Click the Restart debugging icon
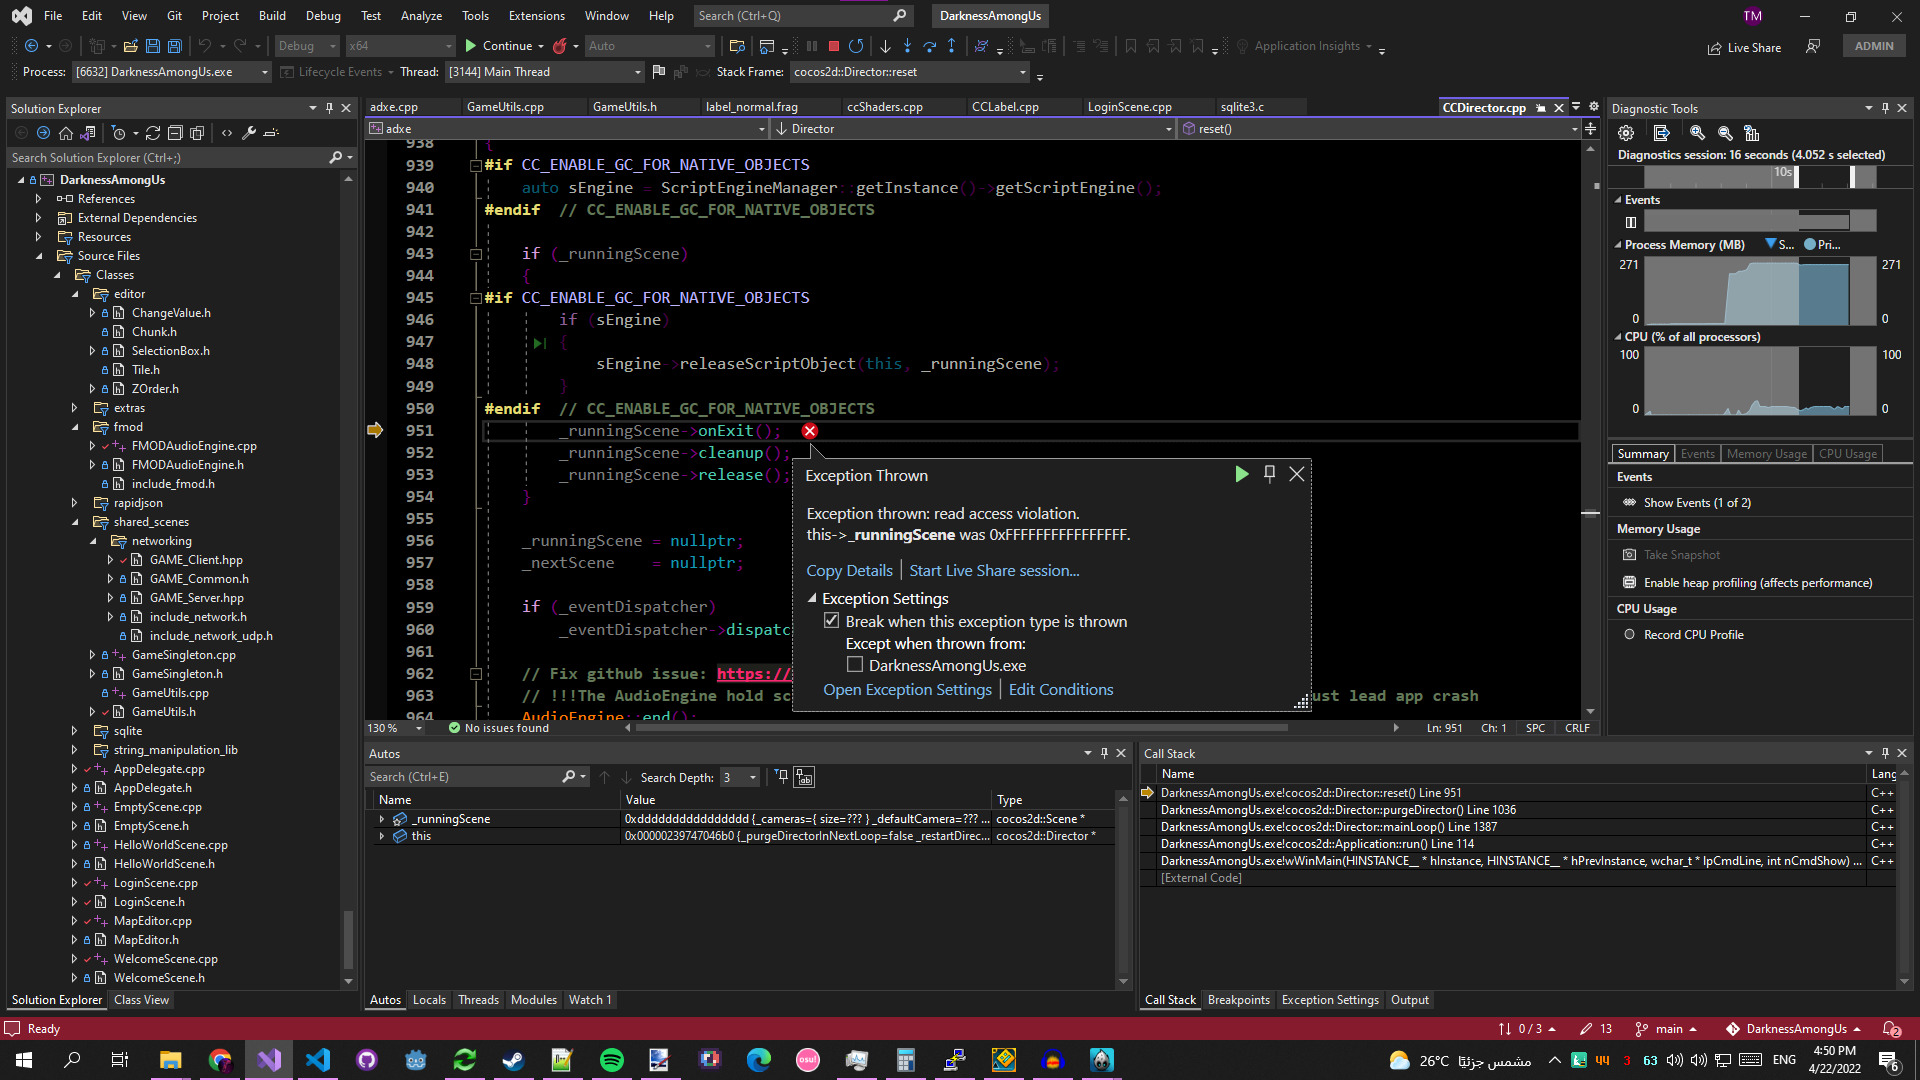Screen dimensions: 1920x1080 coord(856,46)
